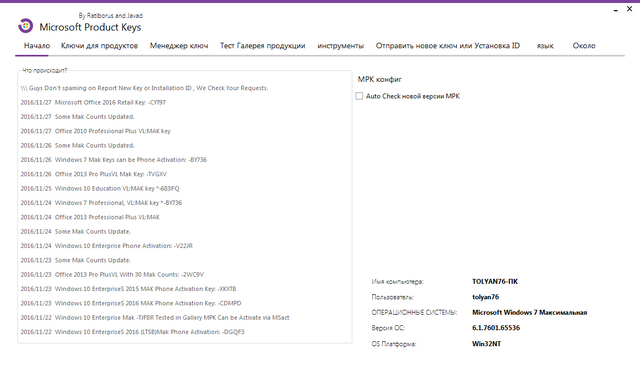Click Windows 10 Enterprise Phone Activation -V22JR entry

(x=107, y=245)
